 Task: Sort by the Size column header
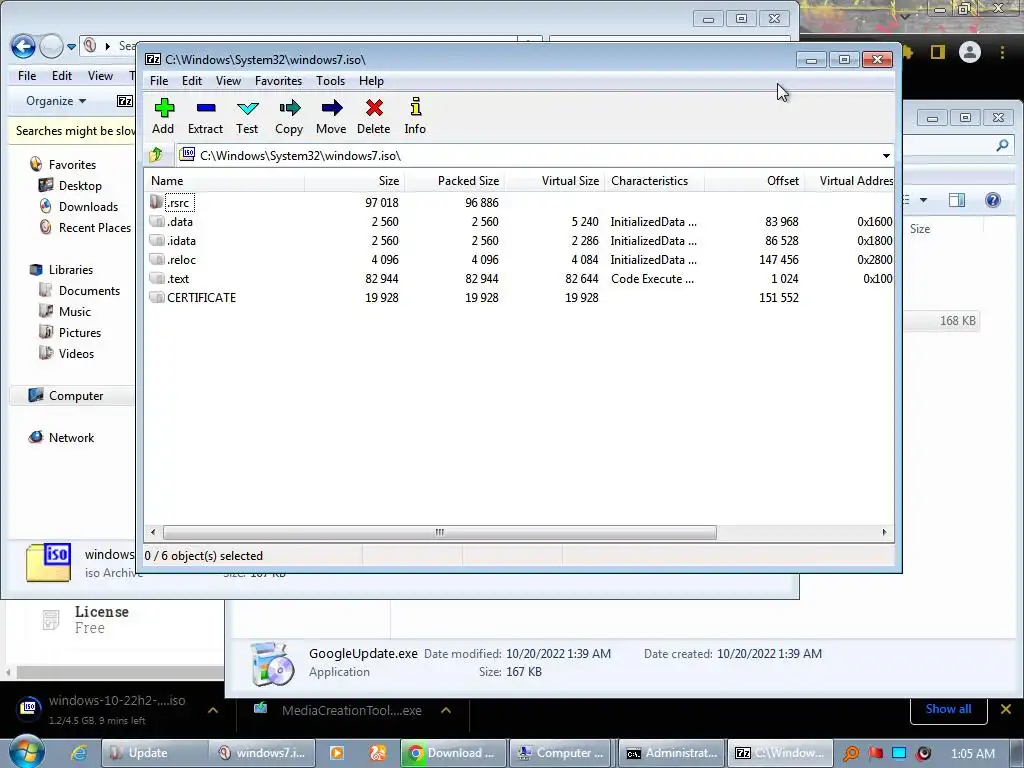[x=355, y=181]
